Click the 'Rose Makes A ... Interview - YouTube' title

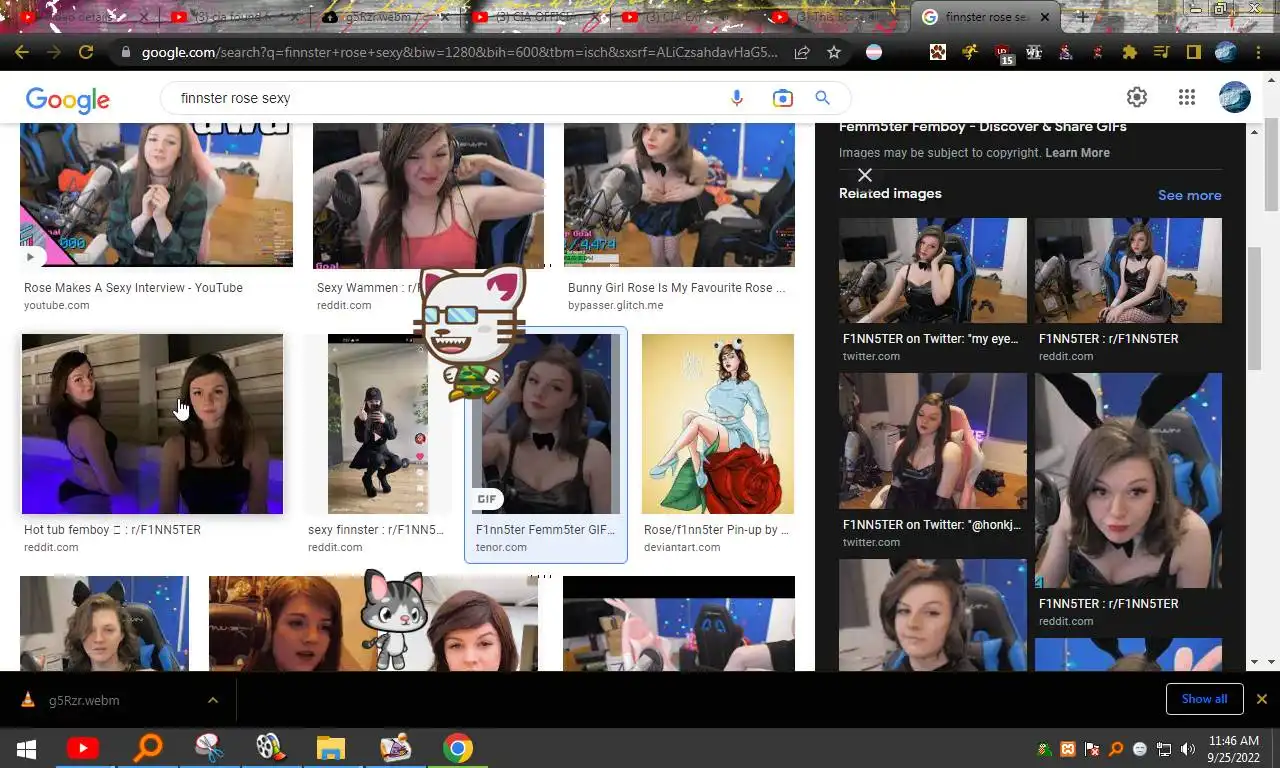[133, 288]
